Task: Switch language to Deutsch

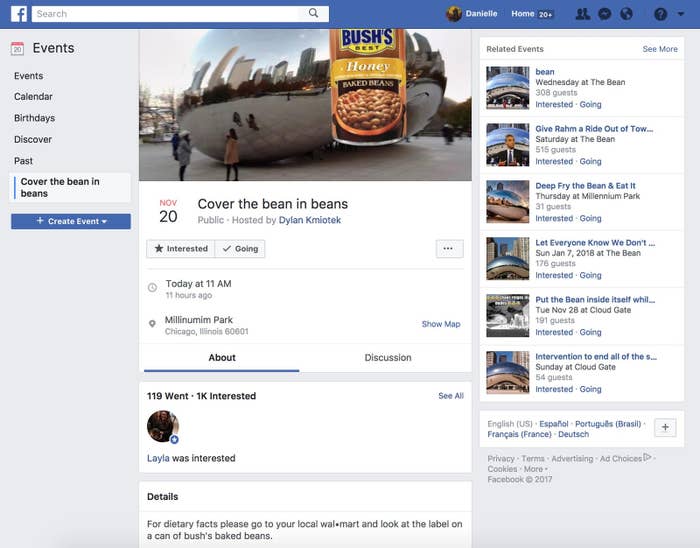Action: pyautogui.click(x=573, y=434)
